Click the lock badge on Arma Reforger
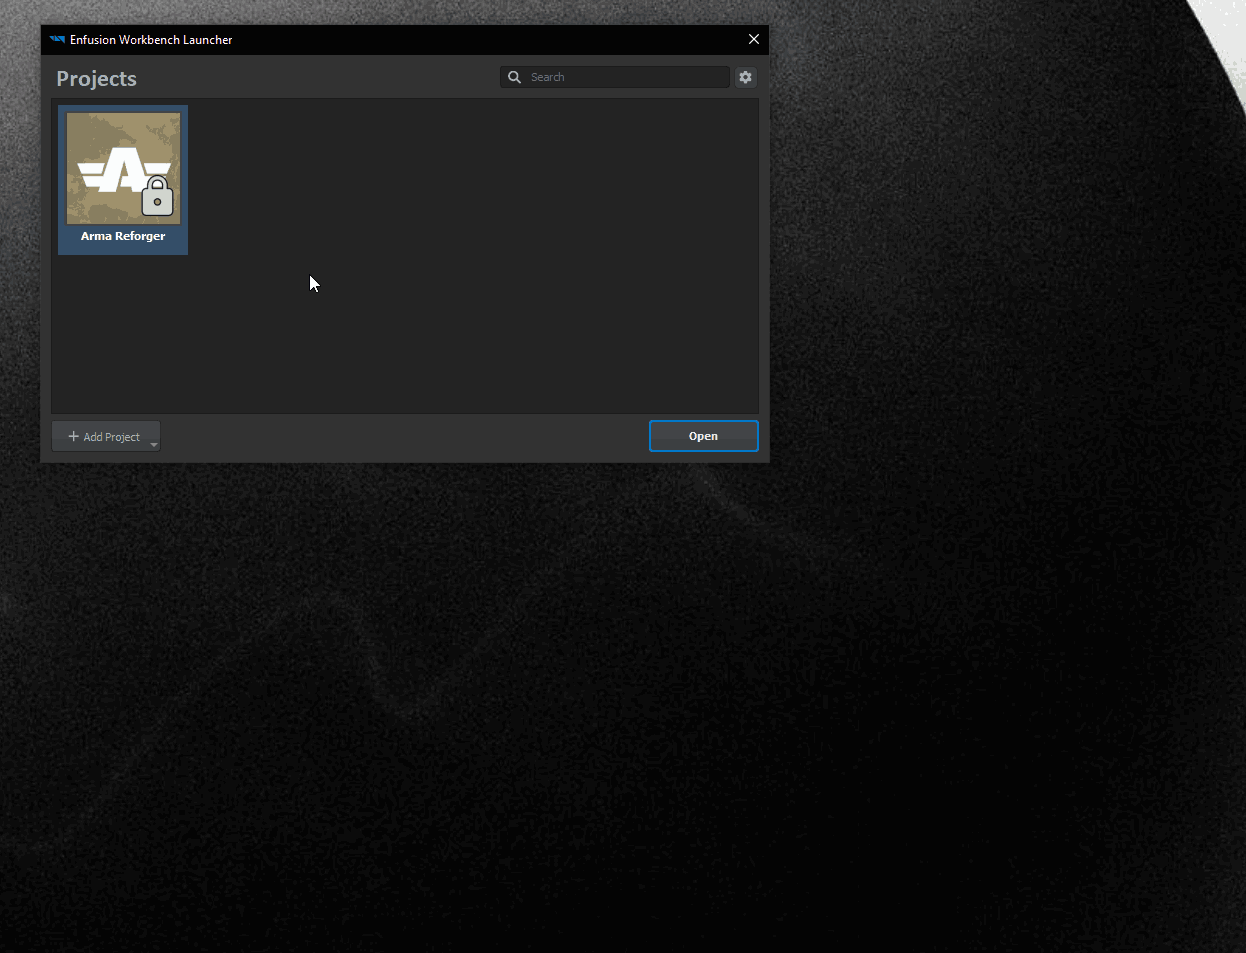The height and width of the screenshot is (953, 1246). (x=157, y=197)
